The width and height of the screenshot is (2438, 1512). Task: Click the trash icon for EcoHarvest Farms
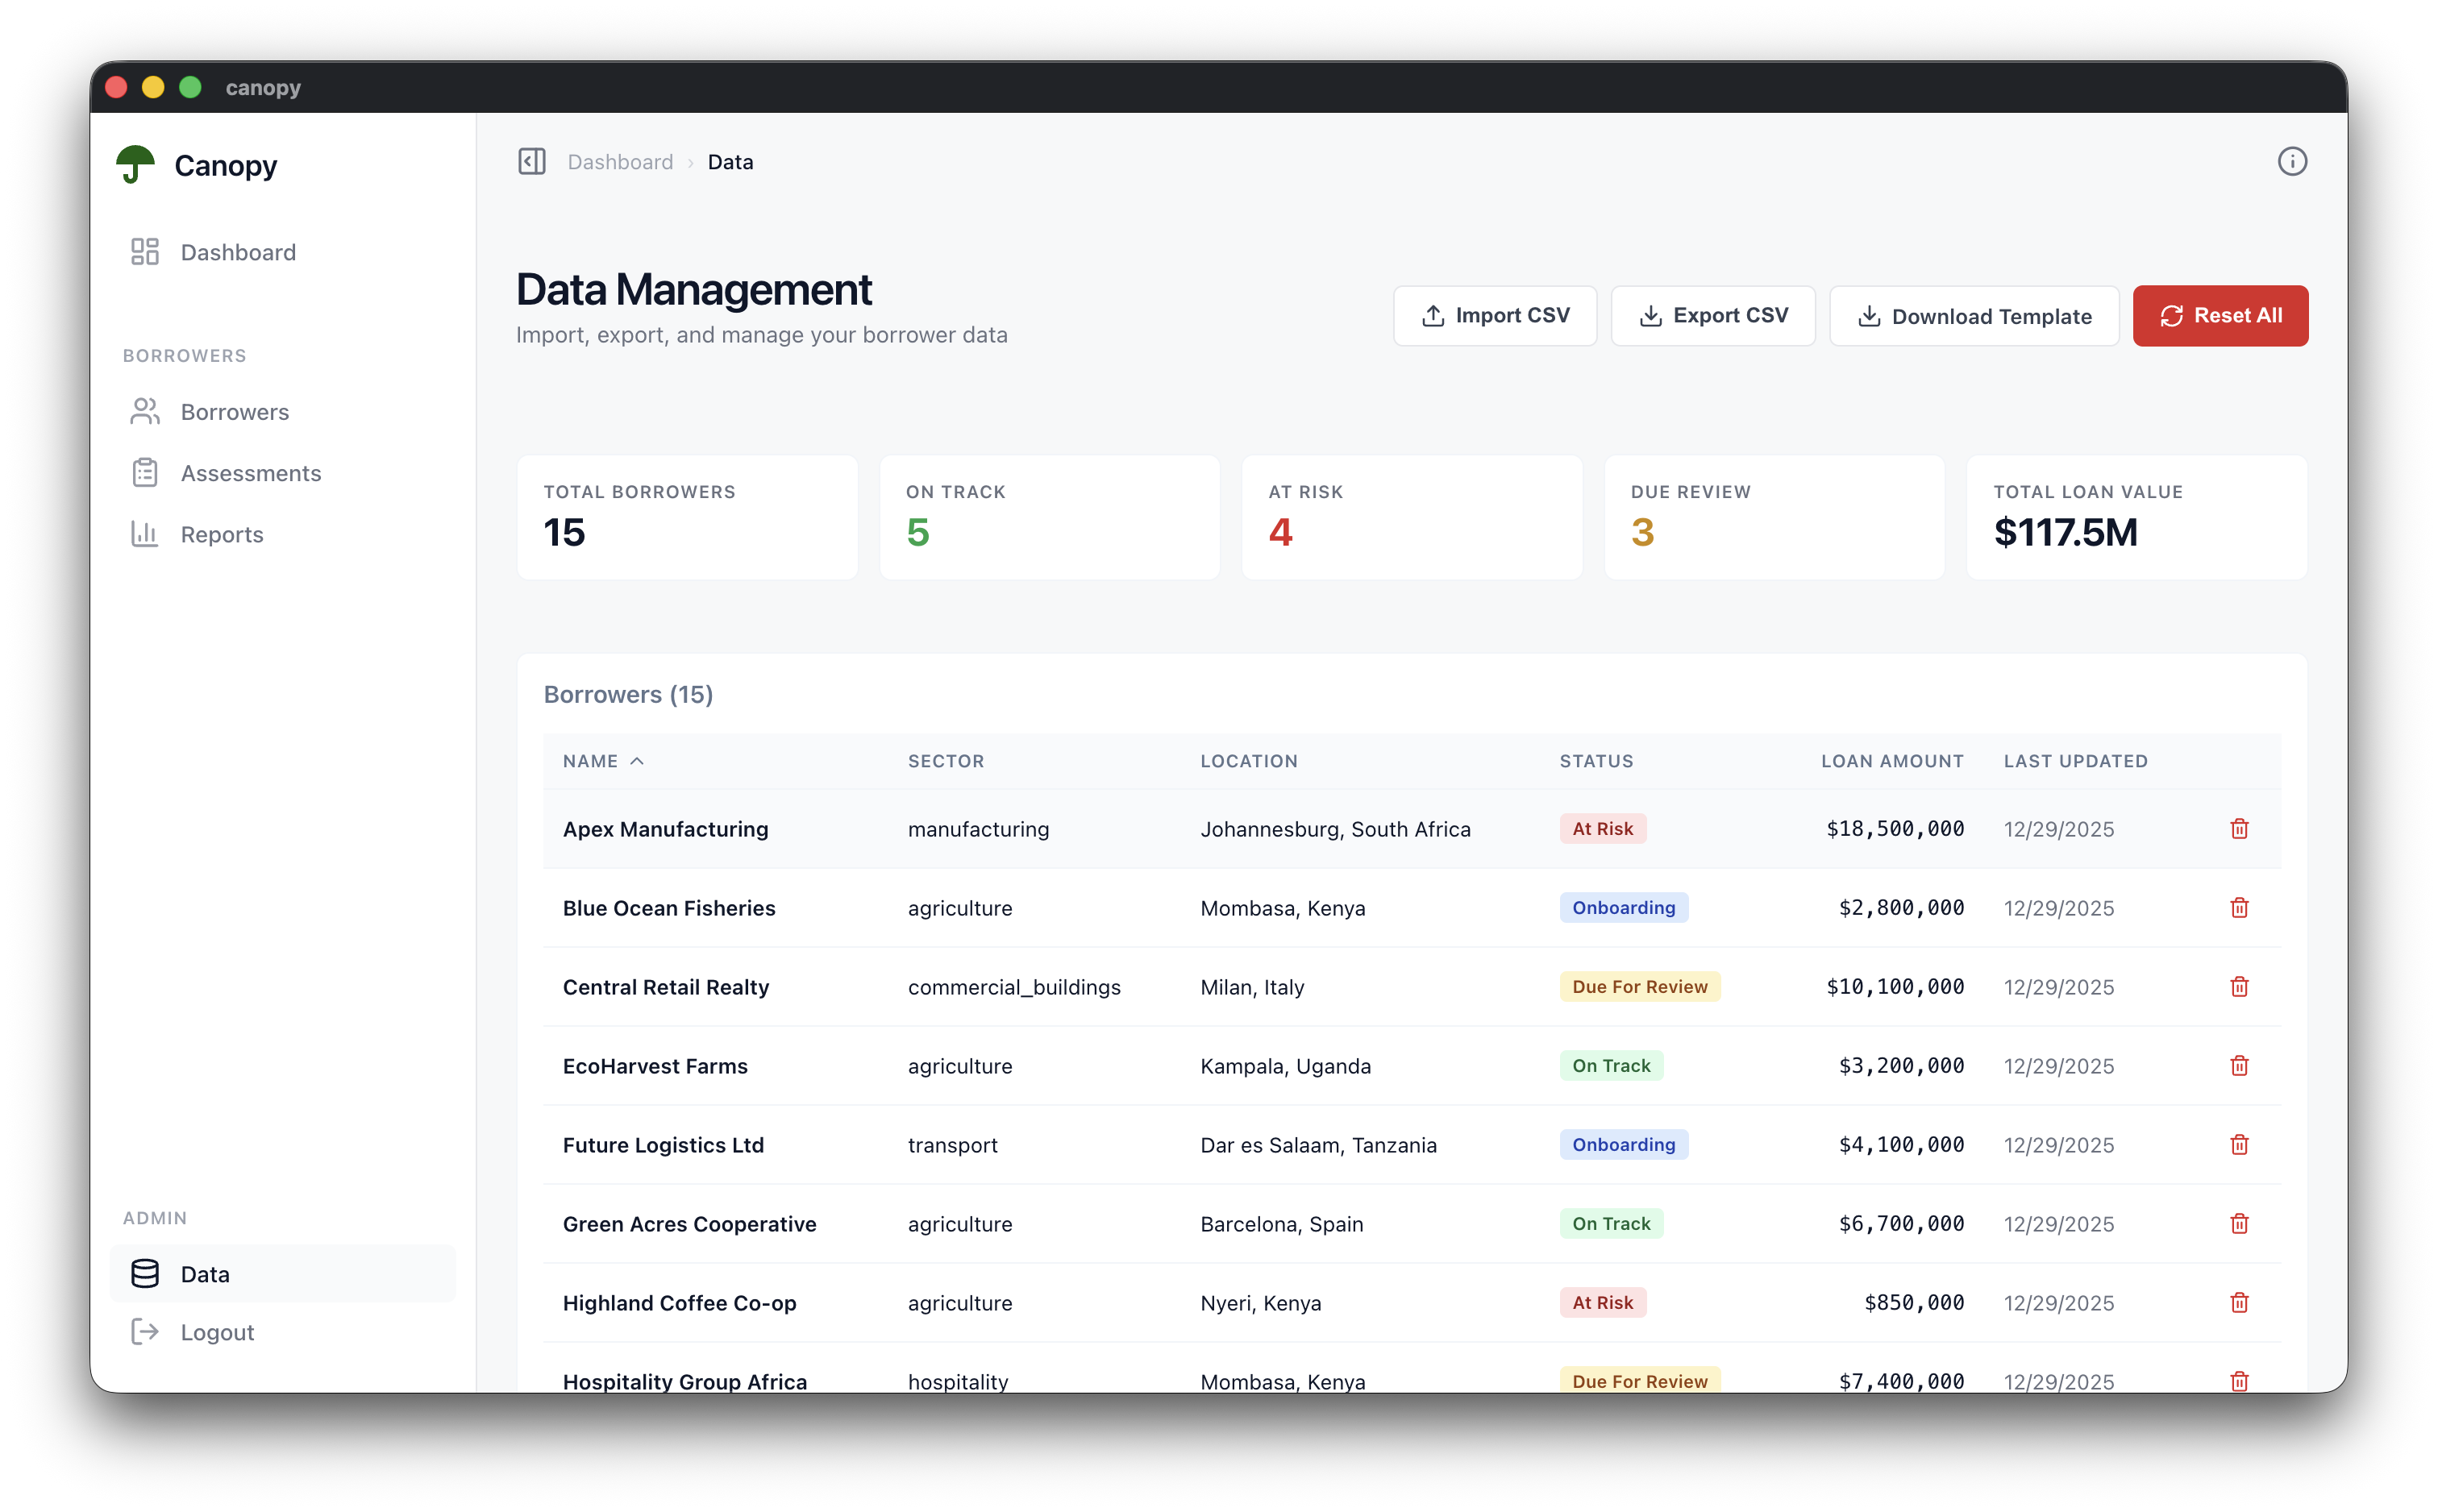tap(2238, 1066)
